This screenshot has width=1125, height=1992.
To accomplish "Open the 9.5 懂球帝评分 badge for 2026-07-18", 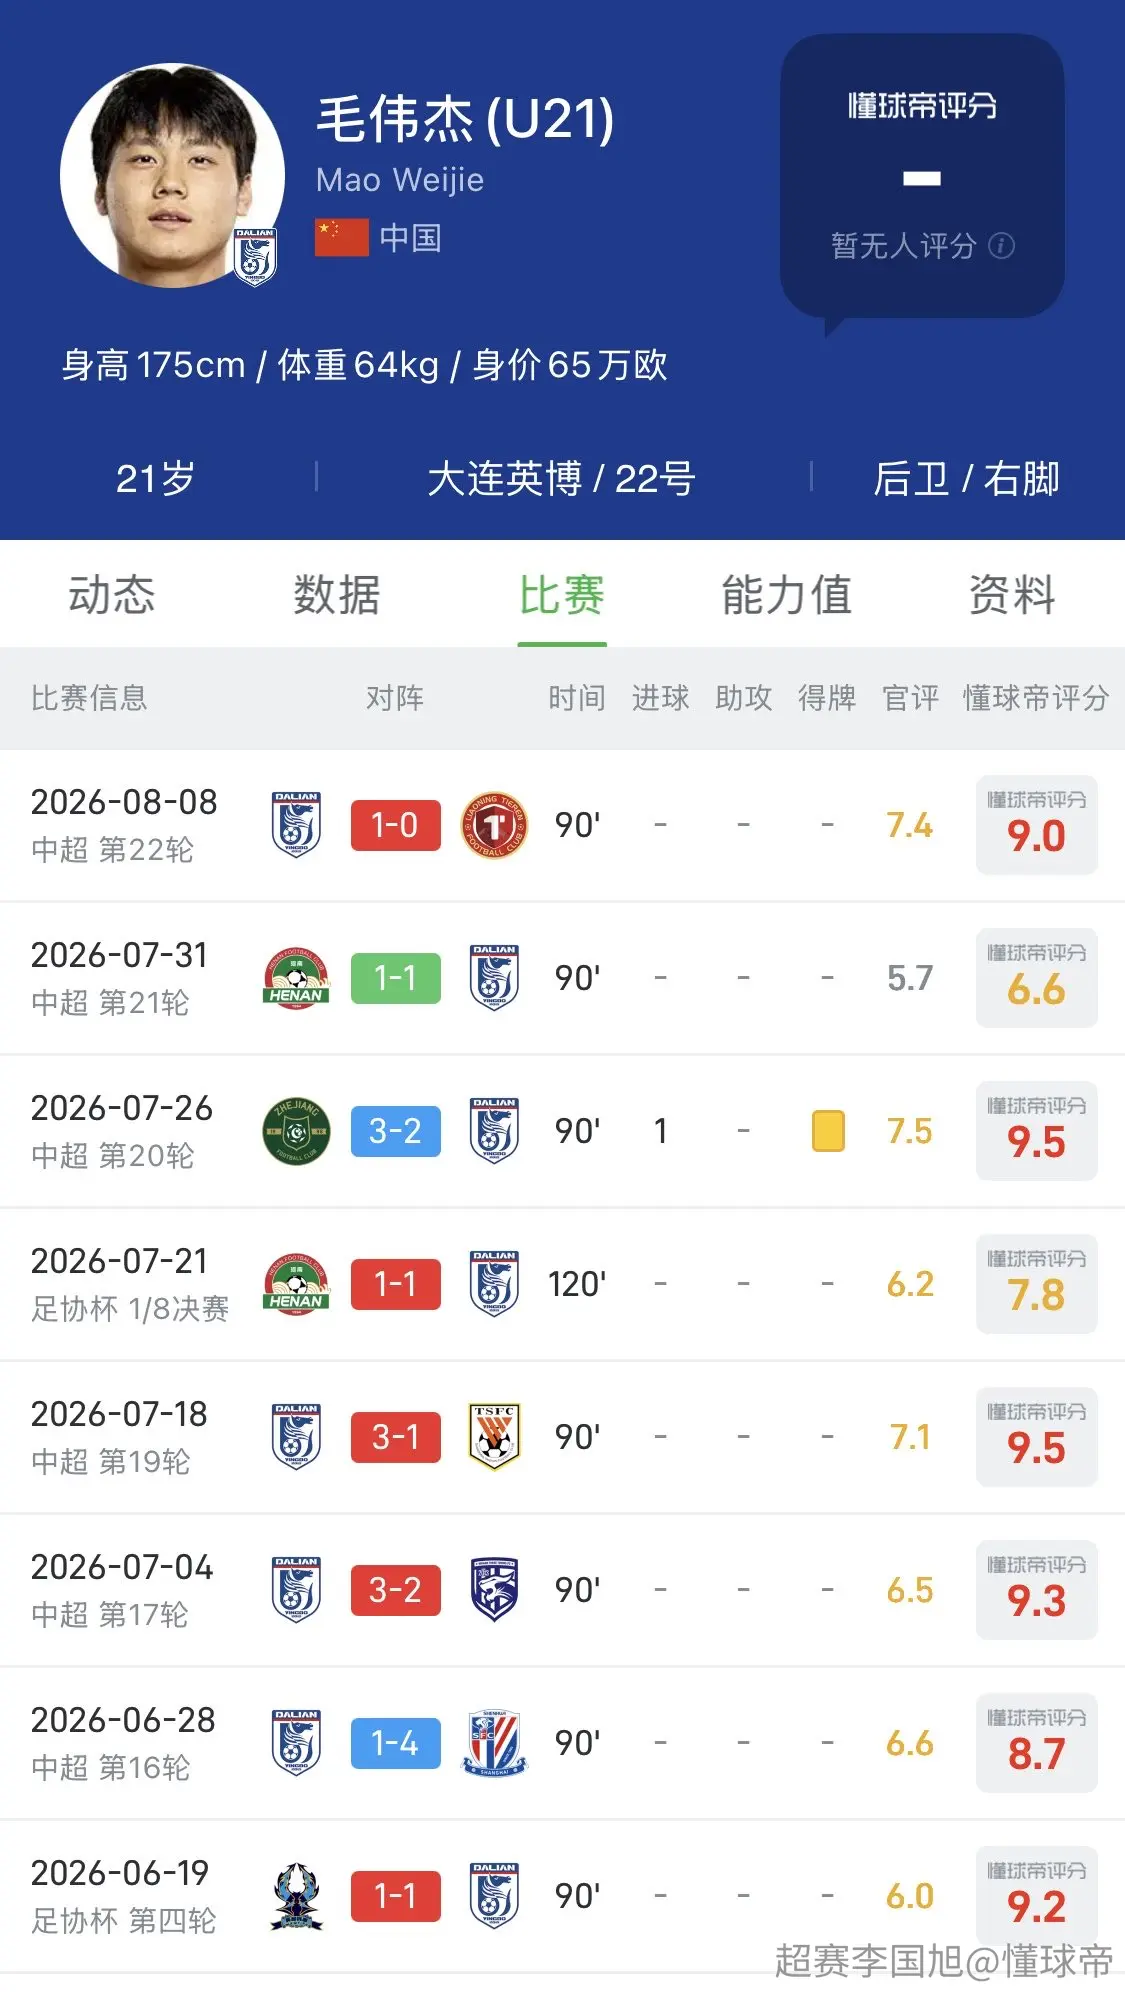I will coord(1036,1437).
